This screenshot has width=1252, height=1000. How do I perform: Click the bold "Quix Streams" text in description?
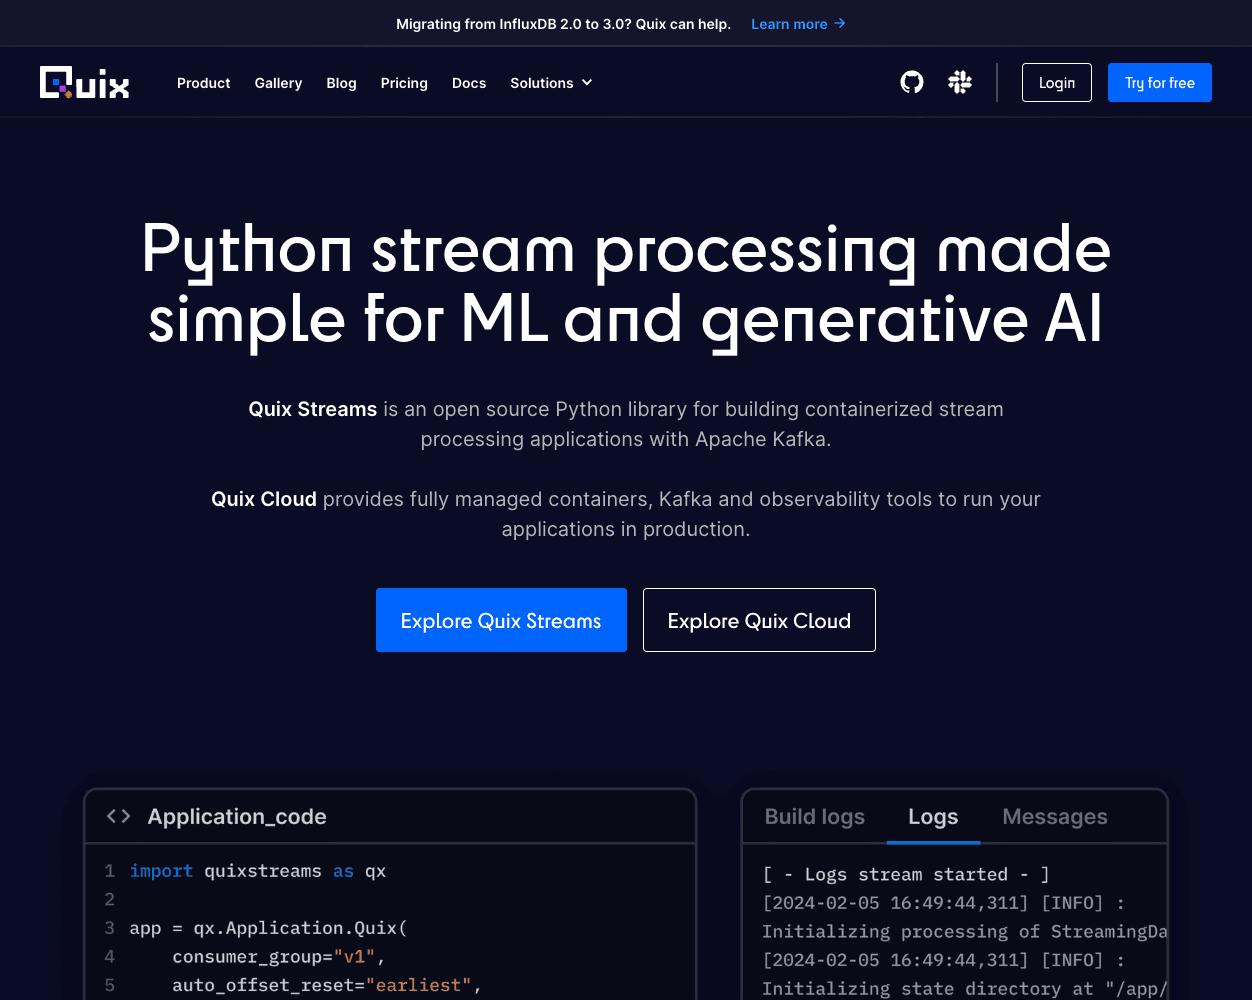313,409
